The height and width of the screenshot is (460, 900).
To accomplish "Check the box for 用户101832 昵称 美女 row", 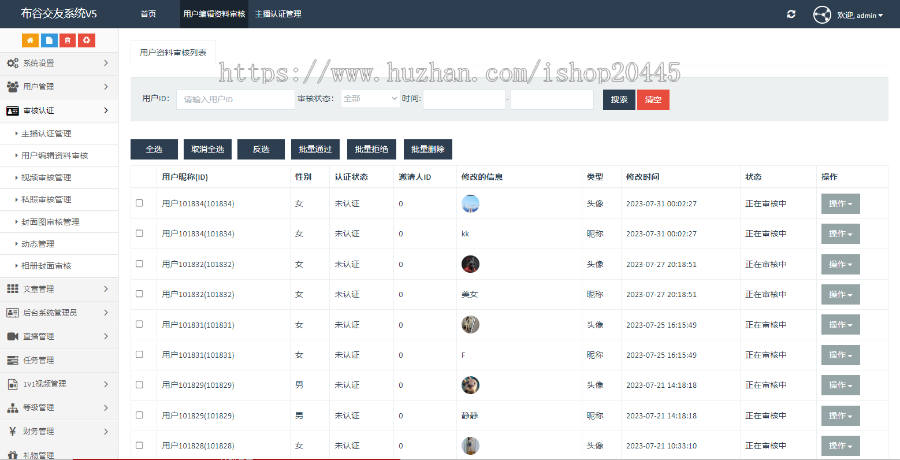I will (139, 294).
